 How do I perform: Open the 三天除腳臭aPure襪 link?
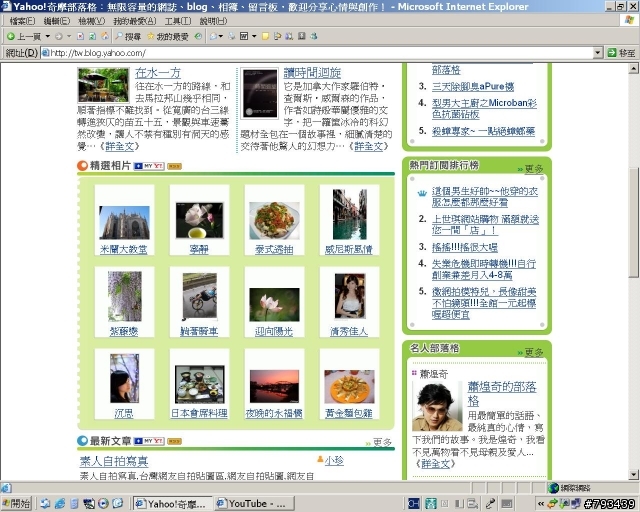pos(473,87)
